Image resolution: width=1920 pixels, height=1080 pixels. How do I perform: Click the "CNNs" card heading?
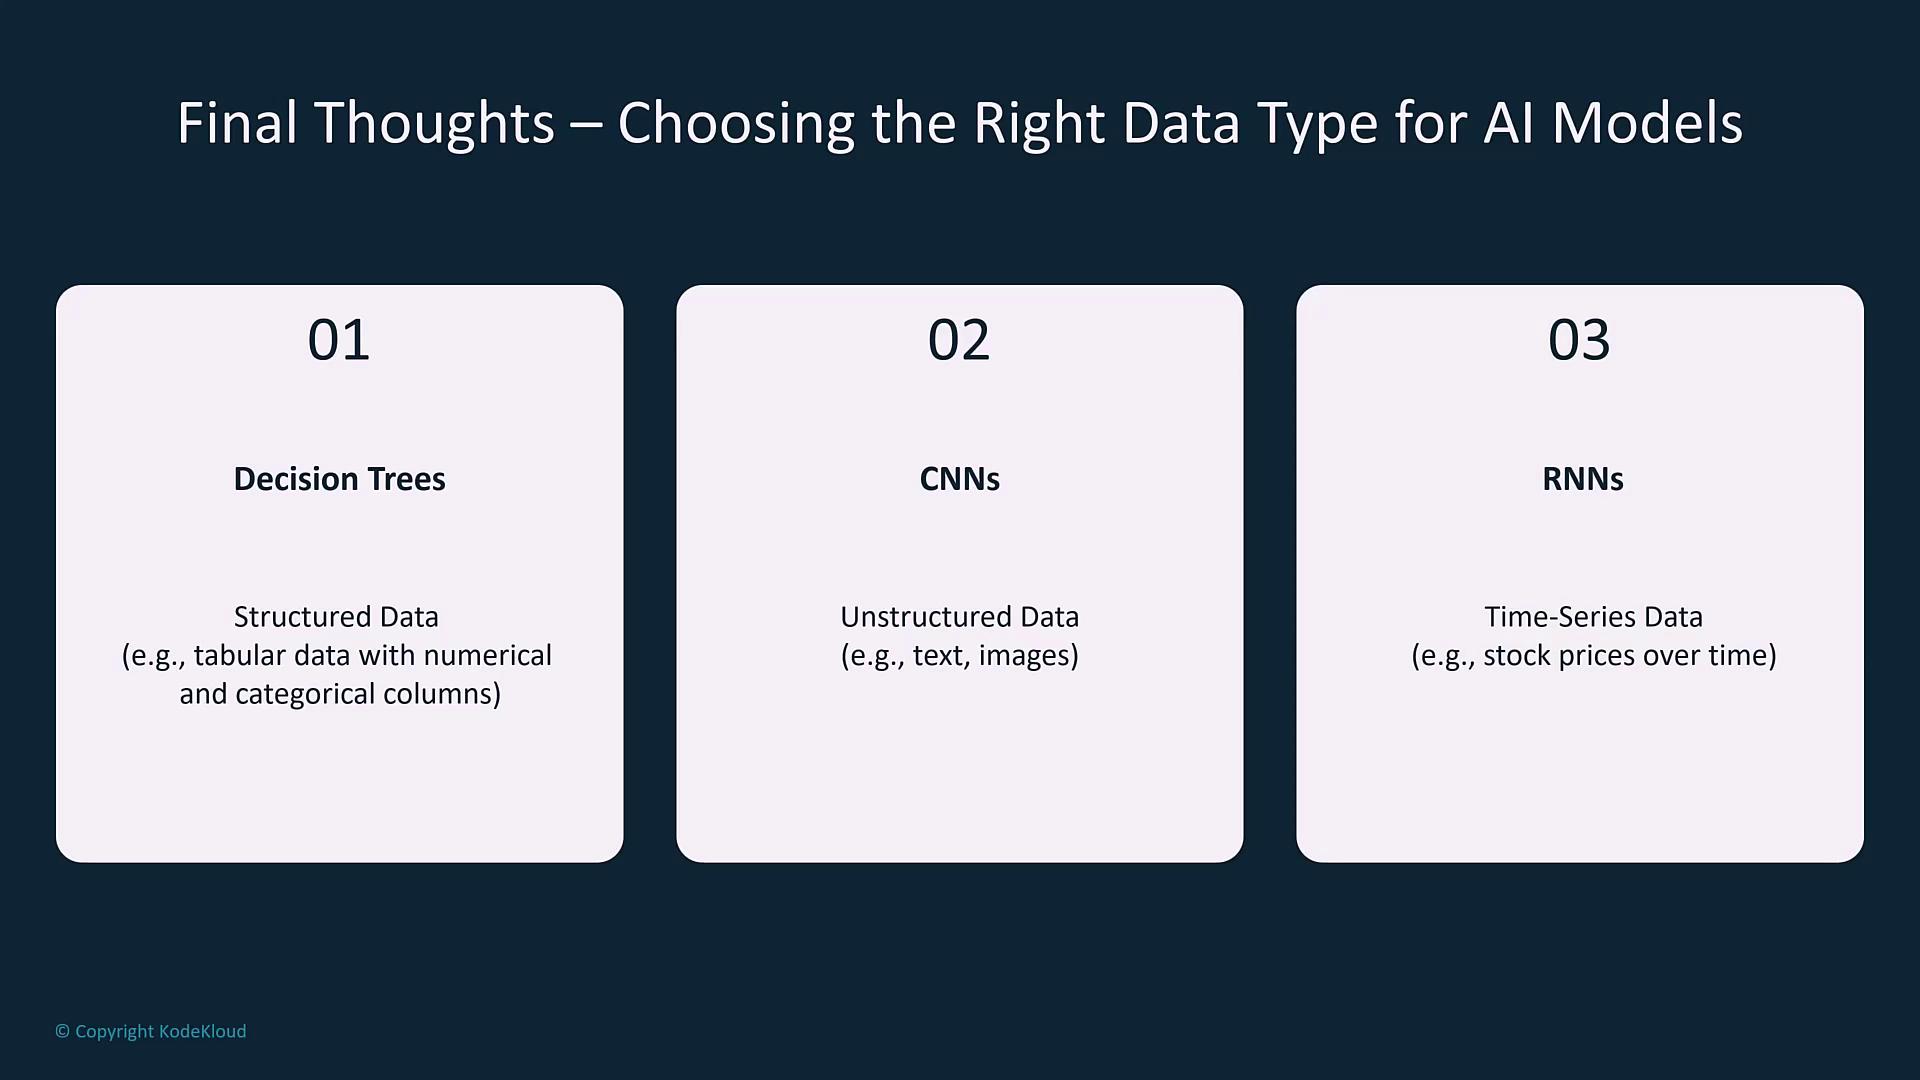coord(959,479)
